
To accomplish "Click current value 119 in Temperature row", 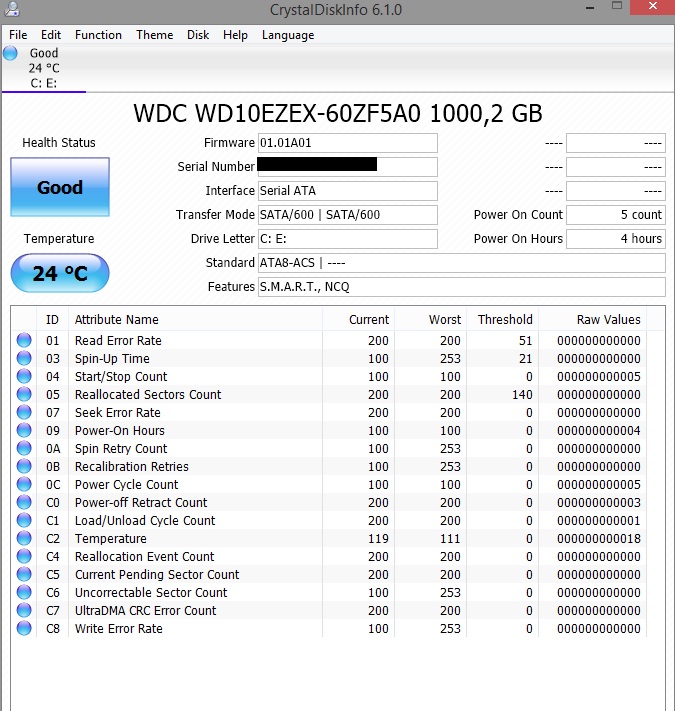I will (x=378, y=539).
